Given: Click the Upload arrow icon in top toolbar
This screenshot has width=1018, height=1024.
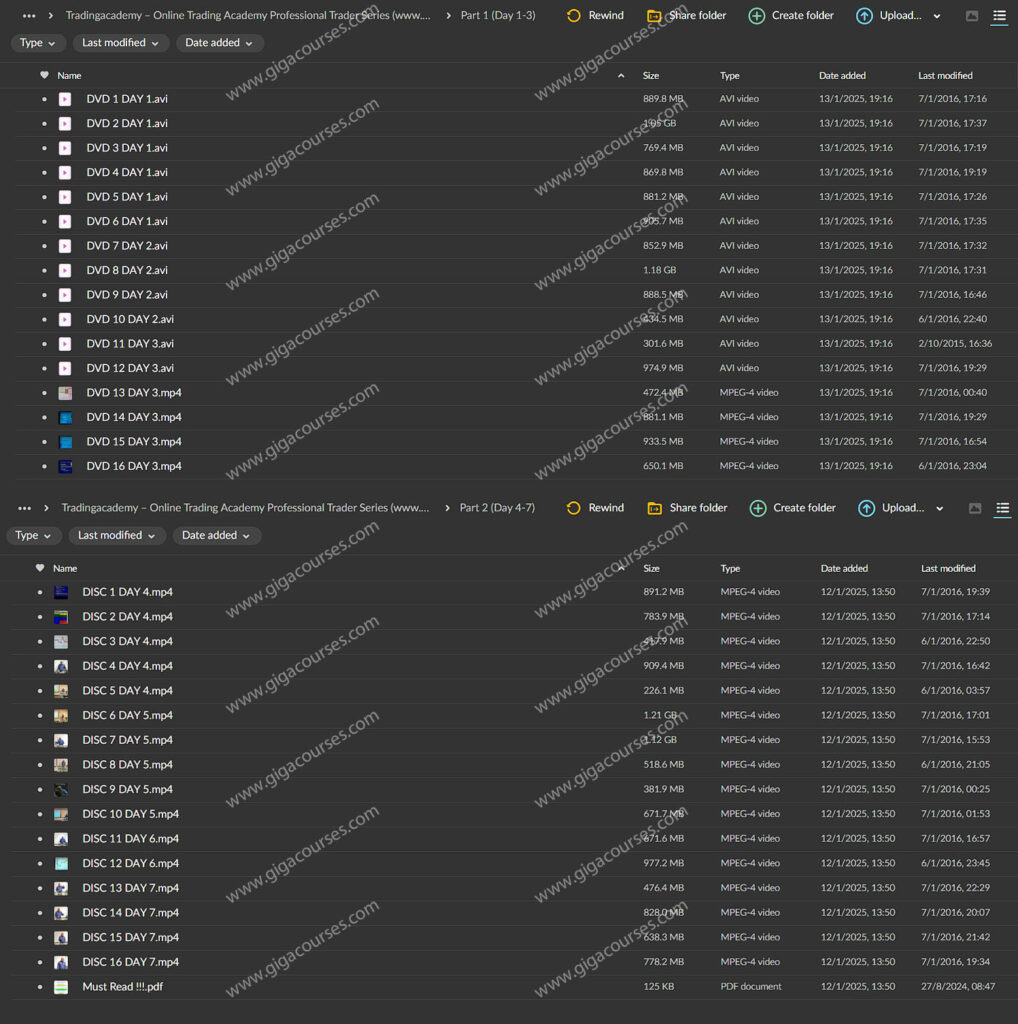Looking at the screenshot, I should point(864,16).
